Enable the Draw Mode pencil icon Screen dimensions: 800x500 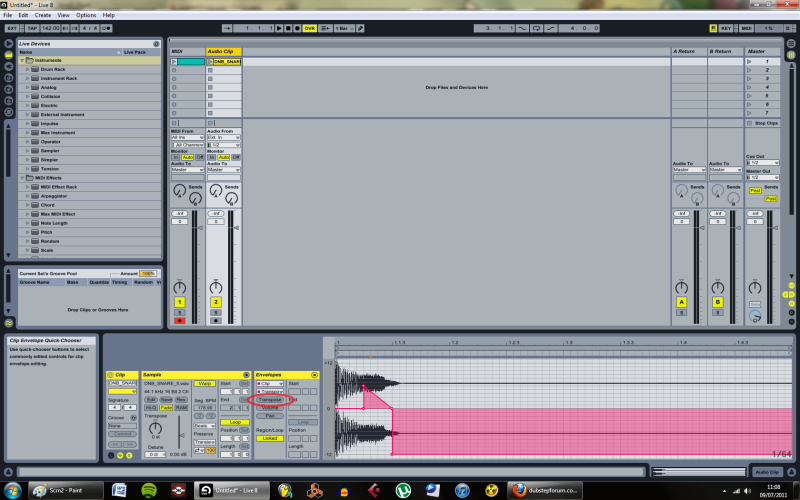pos(360,29)
